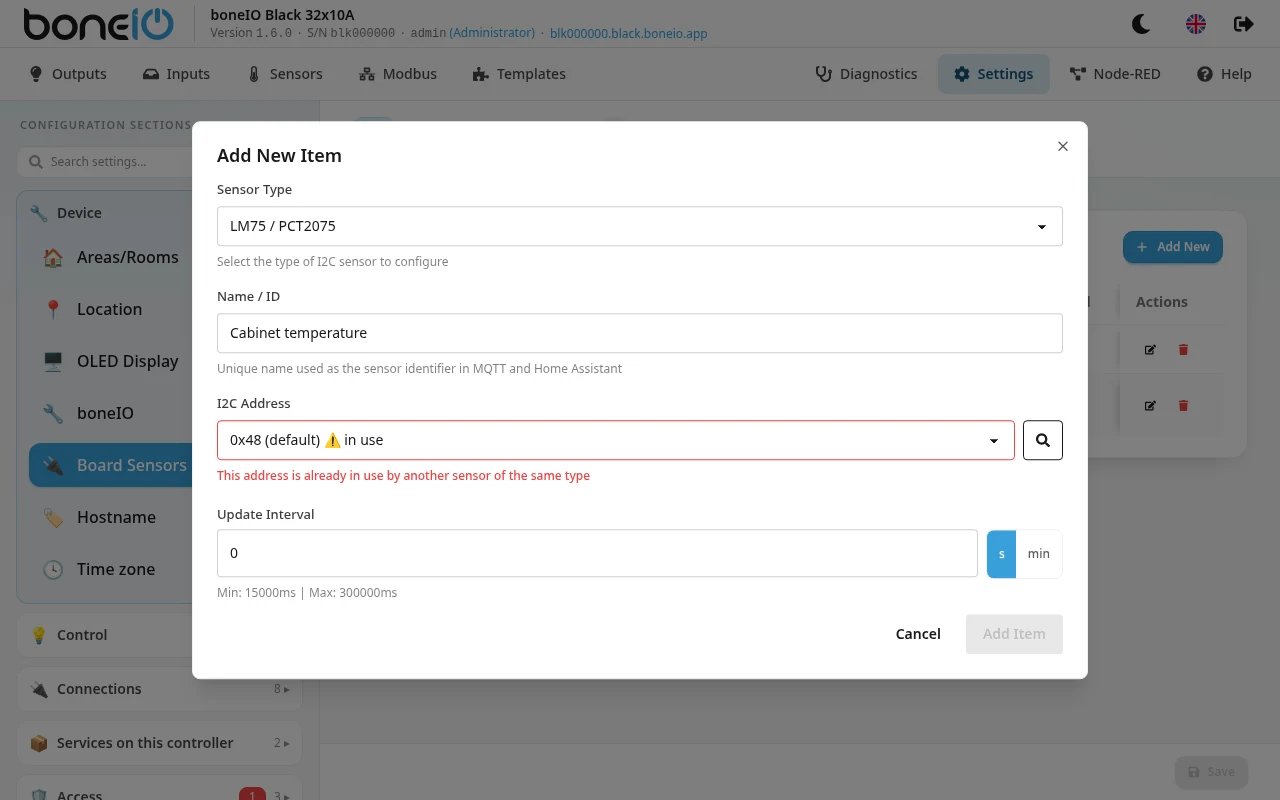Open the boneIO logo home
This screenshot has height=800, width=1280.
point(98,24)
